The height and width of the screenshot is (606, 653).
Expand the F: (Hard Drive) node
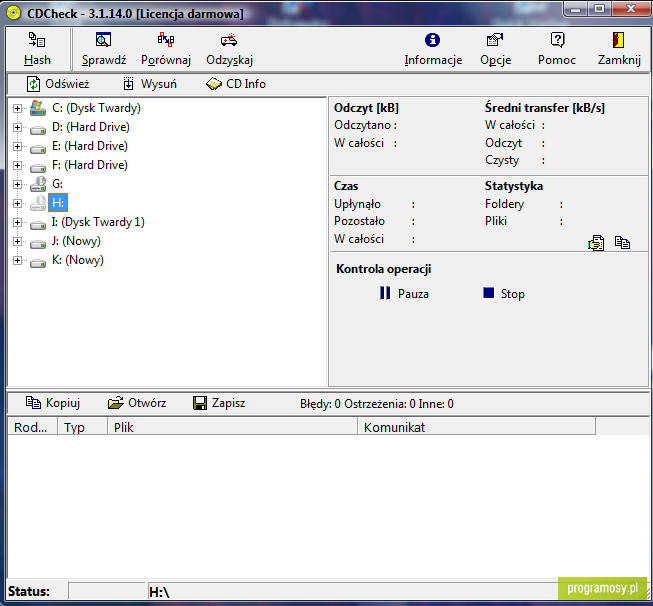[17, 165]
